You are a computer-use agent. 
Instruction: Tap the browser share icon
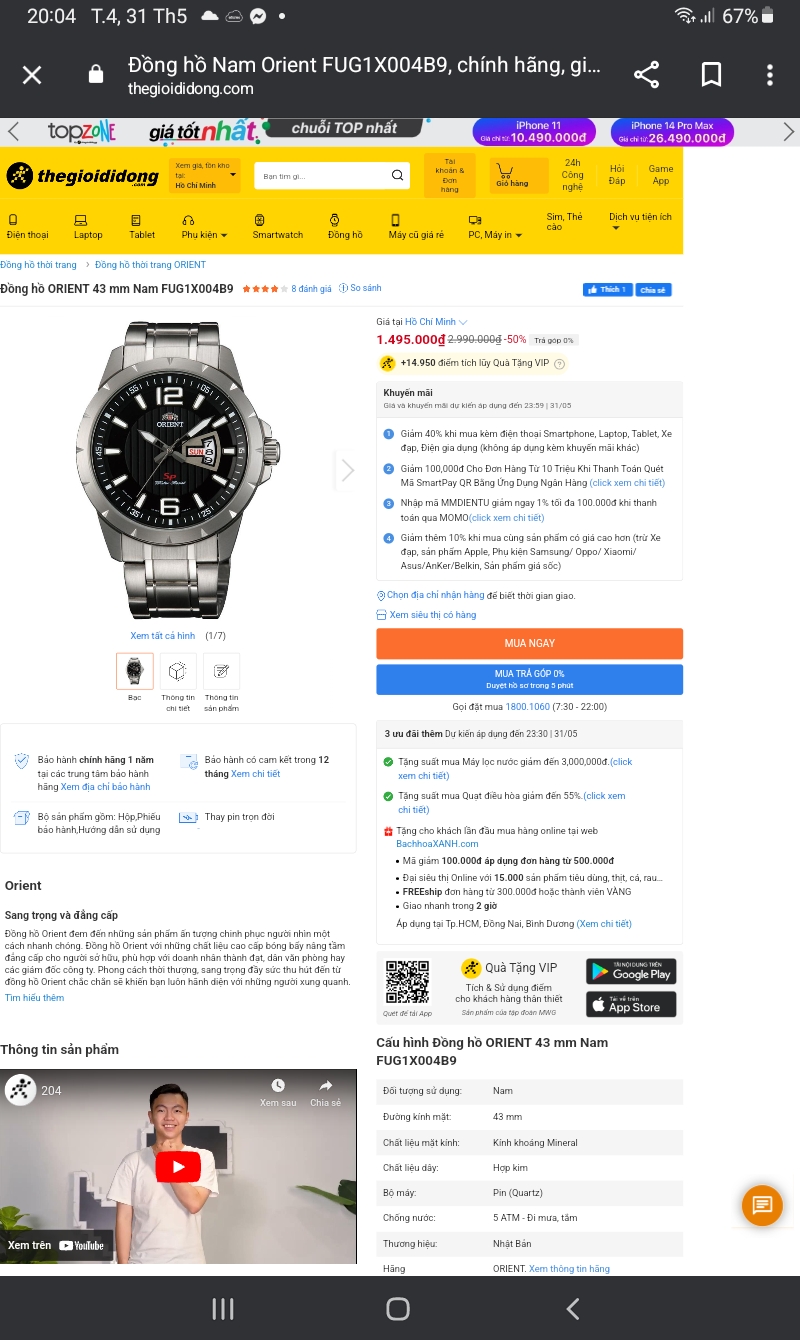[x=646, y=75]
